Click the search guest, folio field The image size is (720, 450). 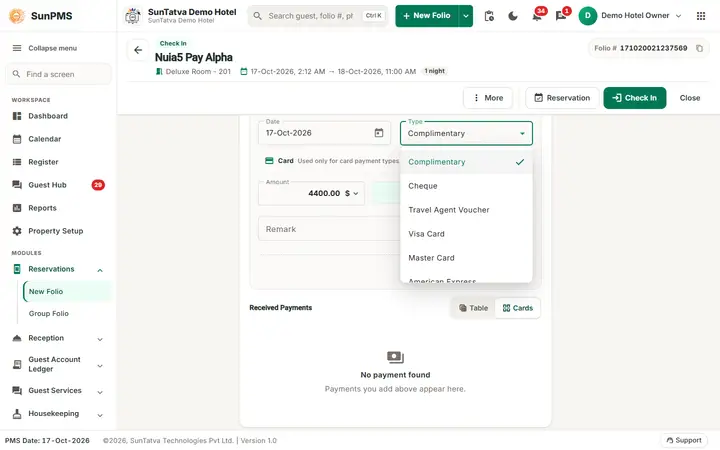318,16
